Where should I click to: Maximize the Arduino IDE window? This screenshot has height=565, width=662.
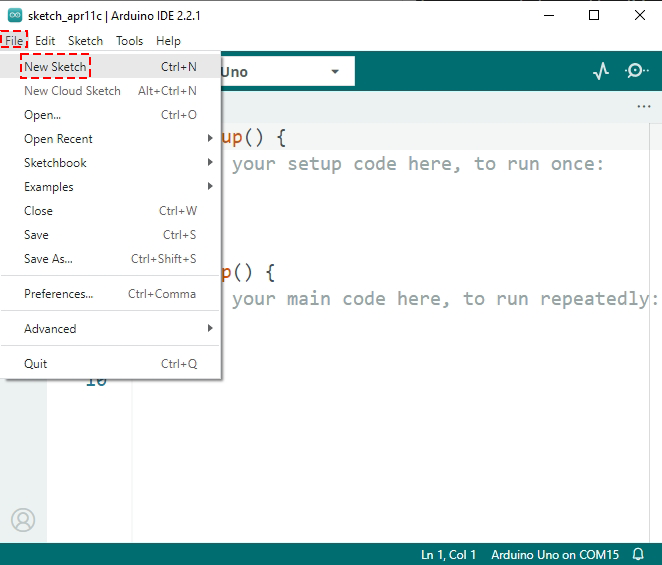pos(594,16)
